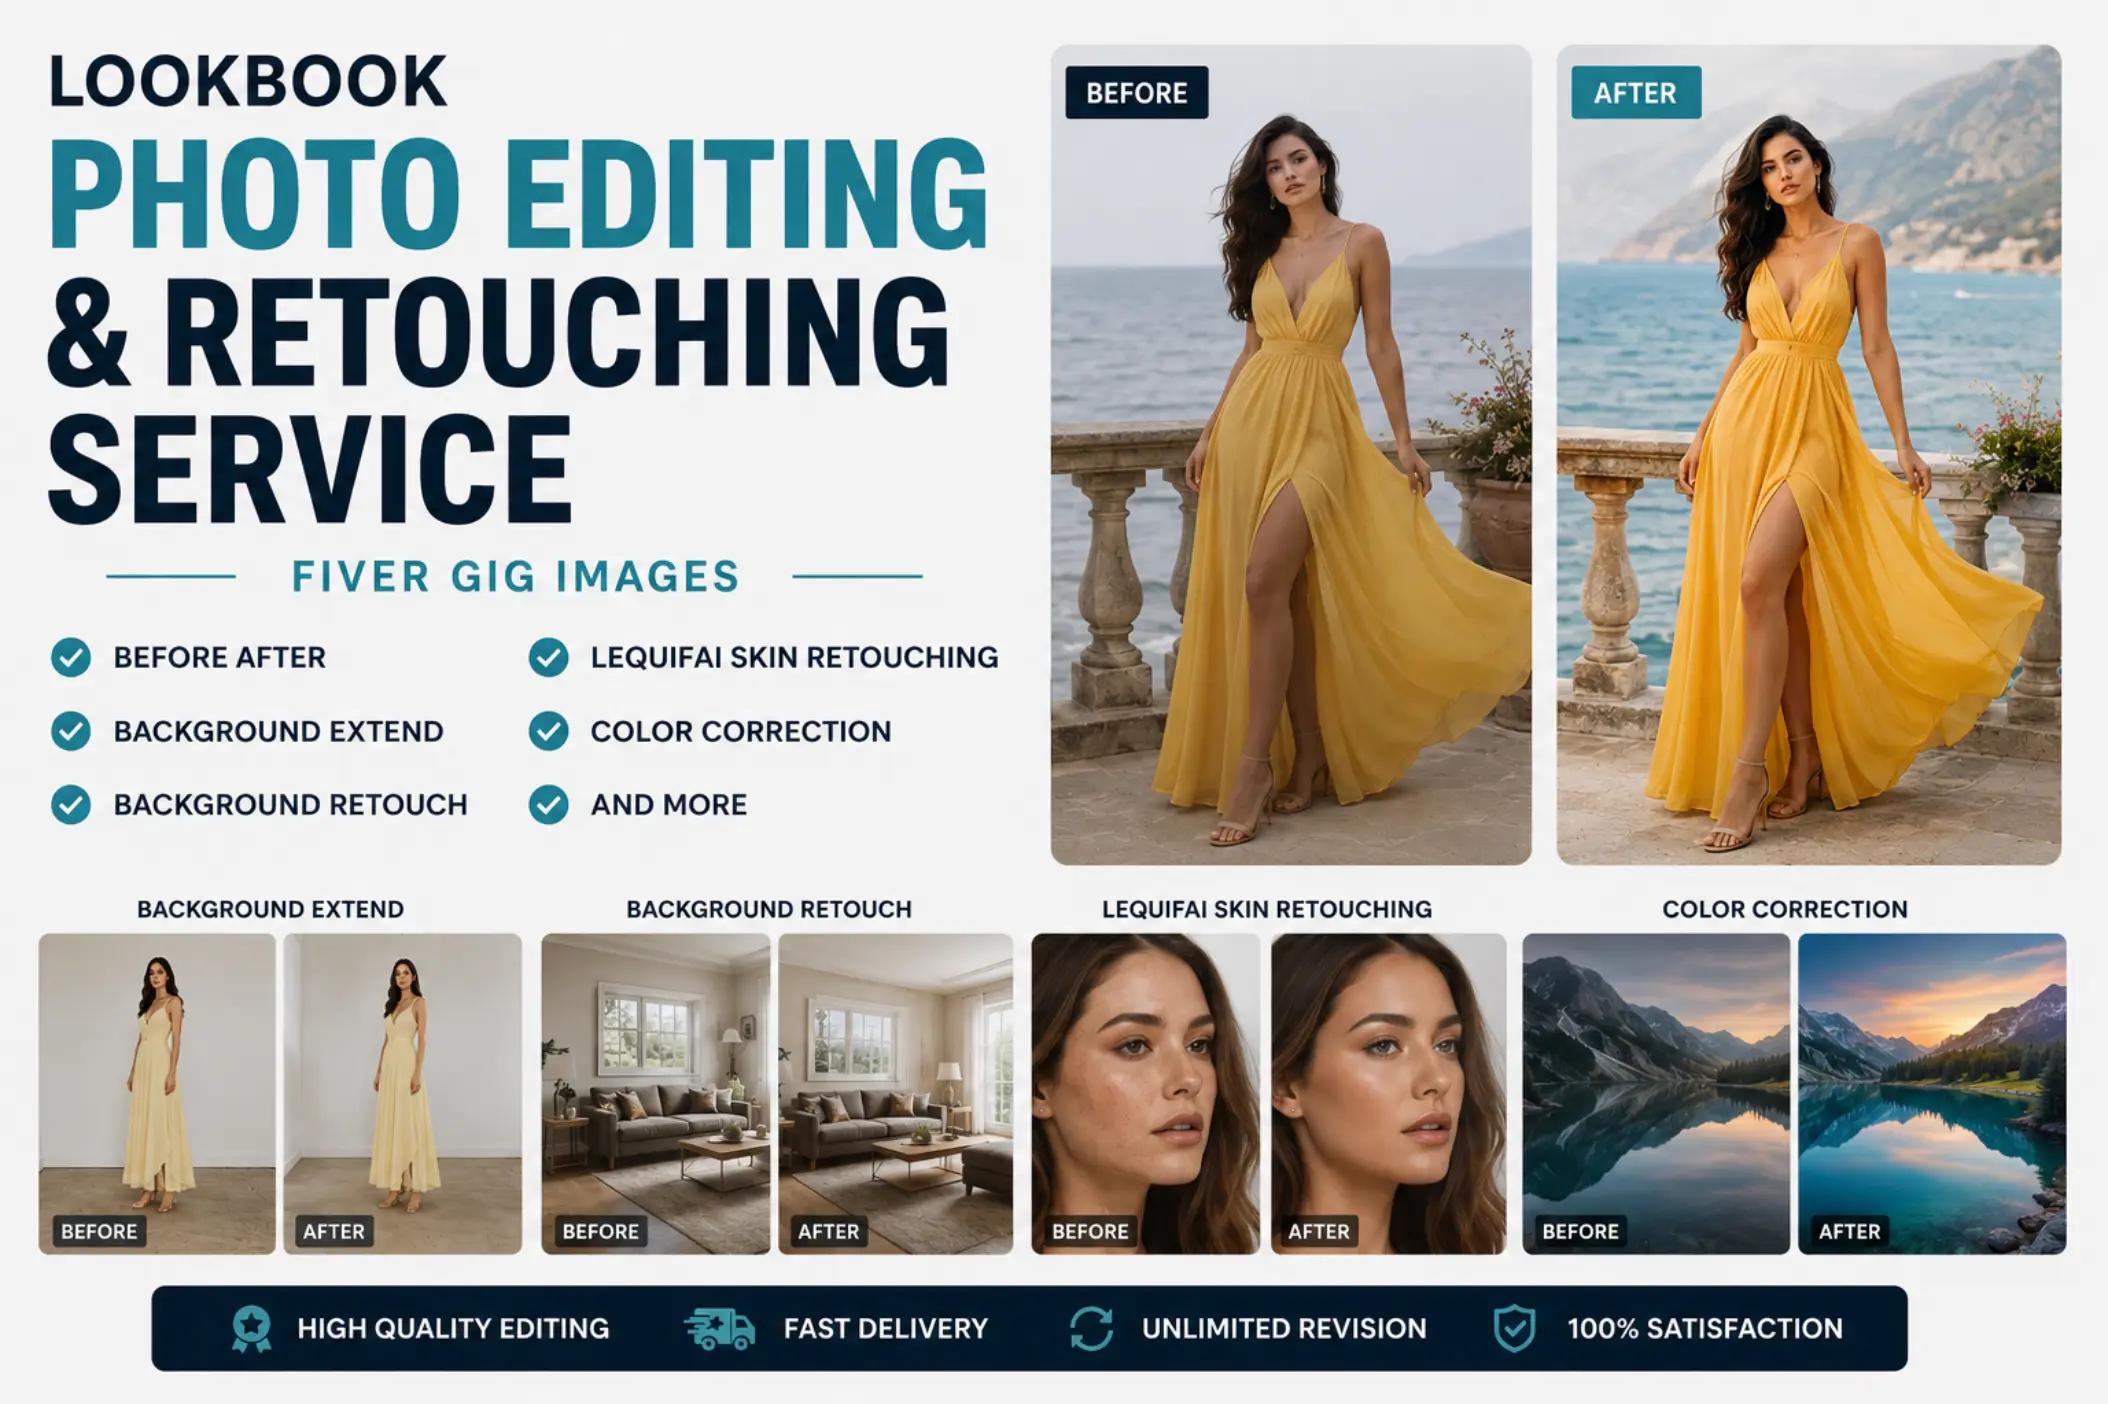Click the FAST DELIVERY banner text
The width and height of the screenshot is (2108, 1404).
(x=885, y=1328)
